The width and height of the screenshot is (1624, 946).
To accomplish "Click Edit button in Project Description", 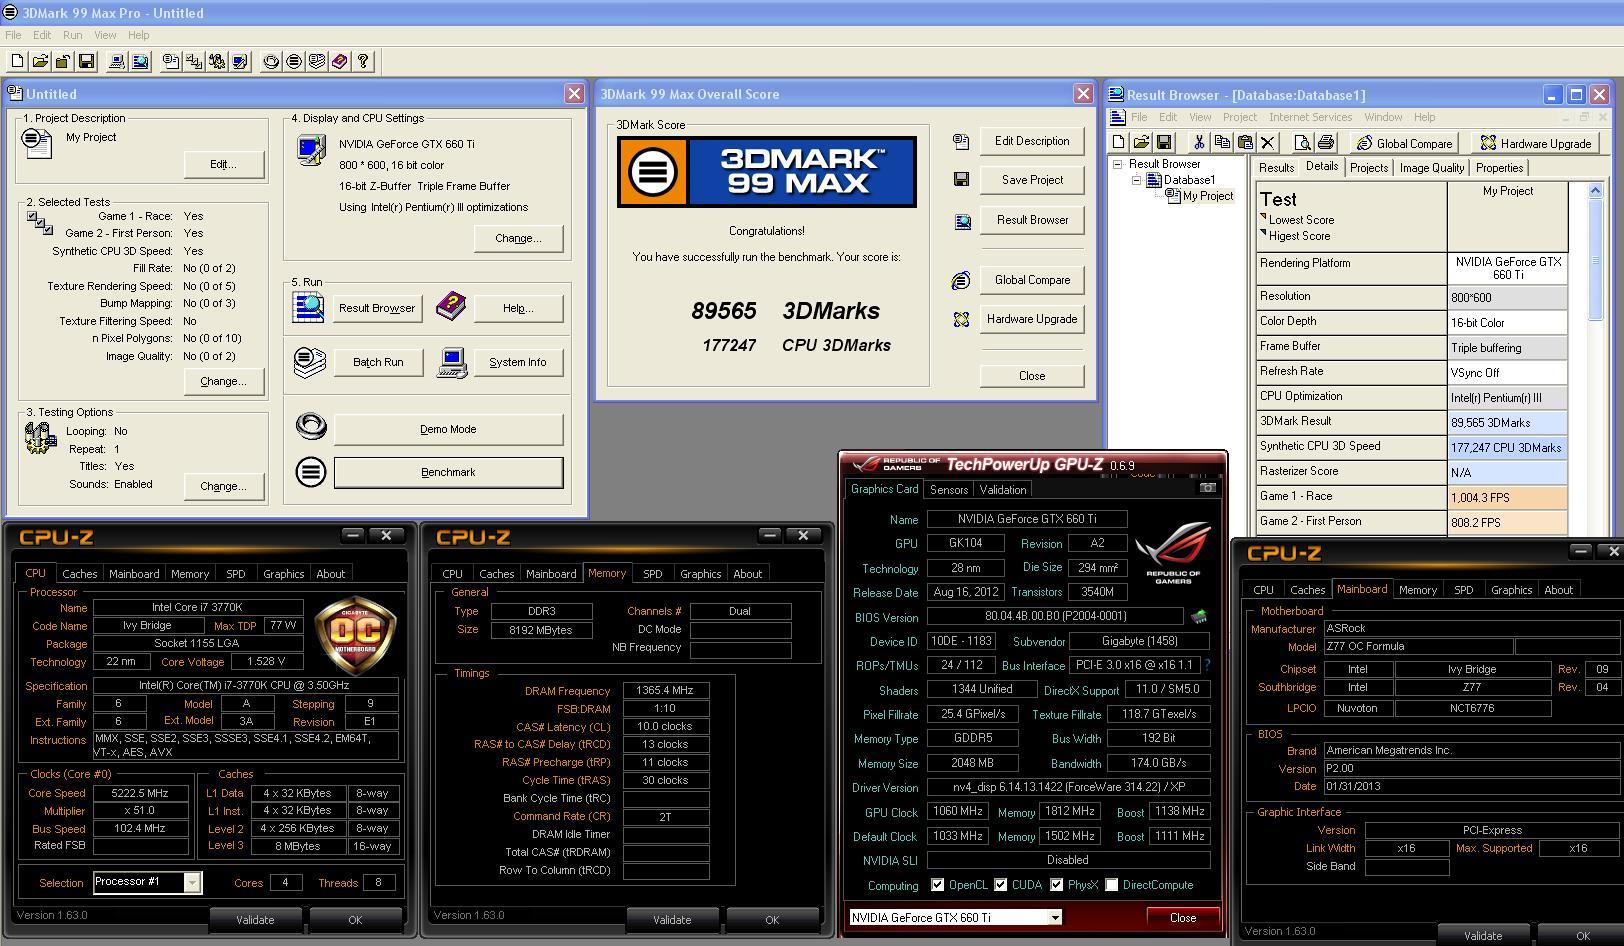I will (x=223, y=164).
